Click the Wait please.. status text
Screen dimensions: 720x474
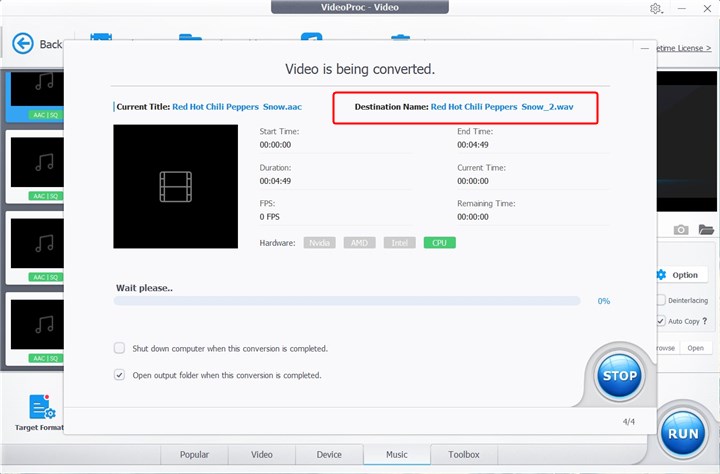pyautogui.click(x=144, y=288)
